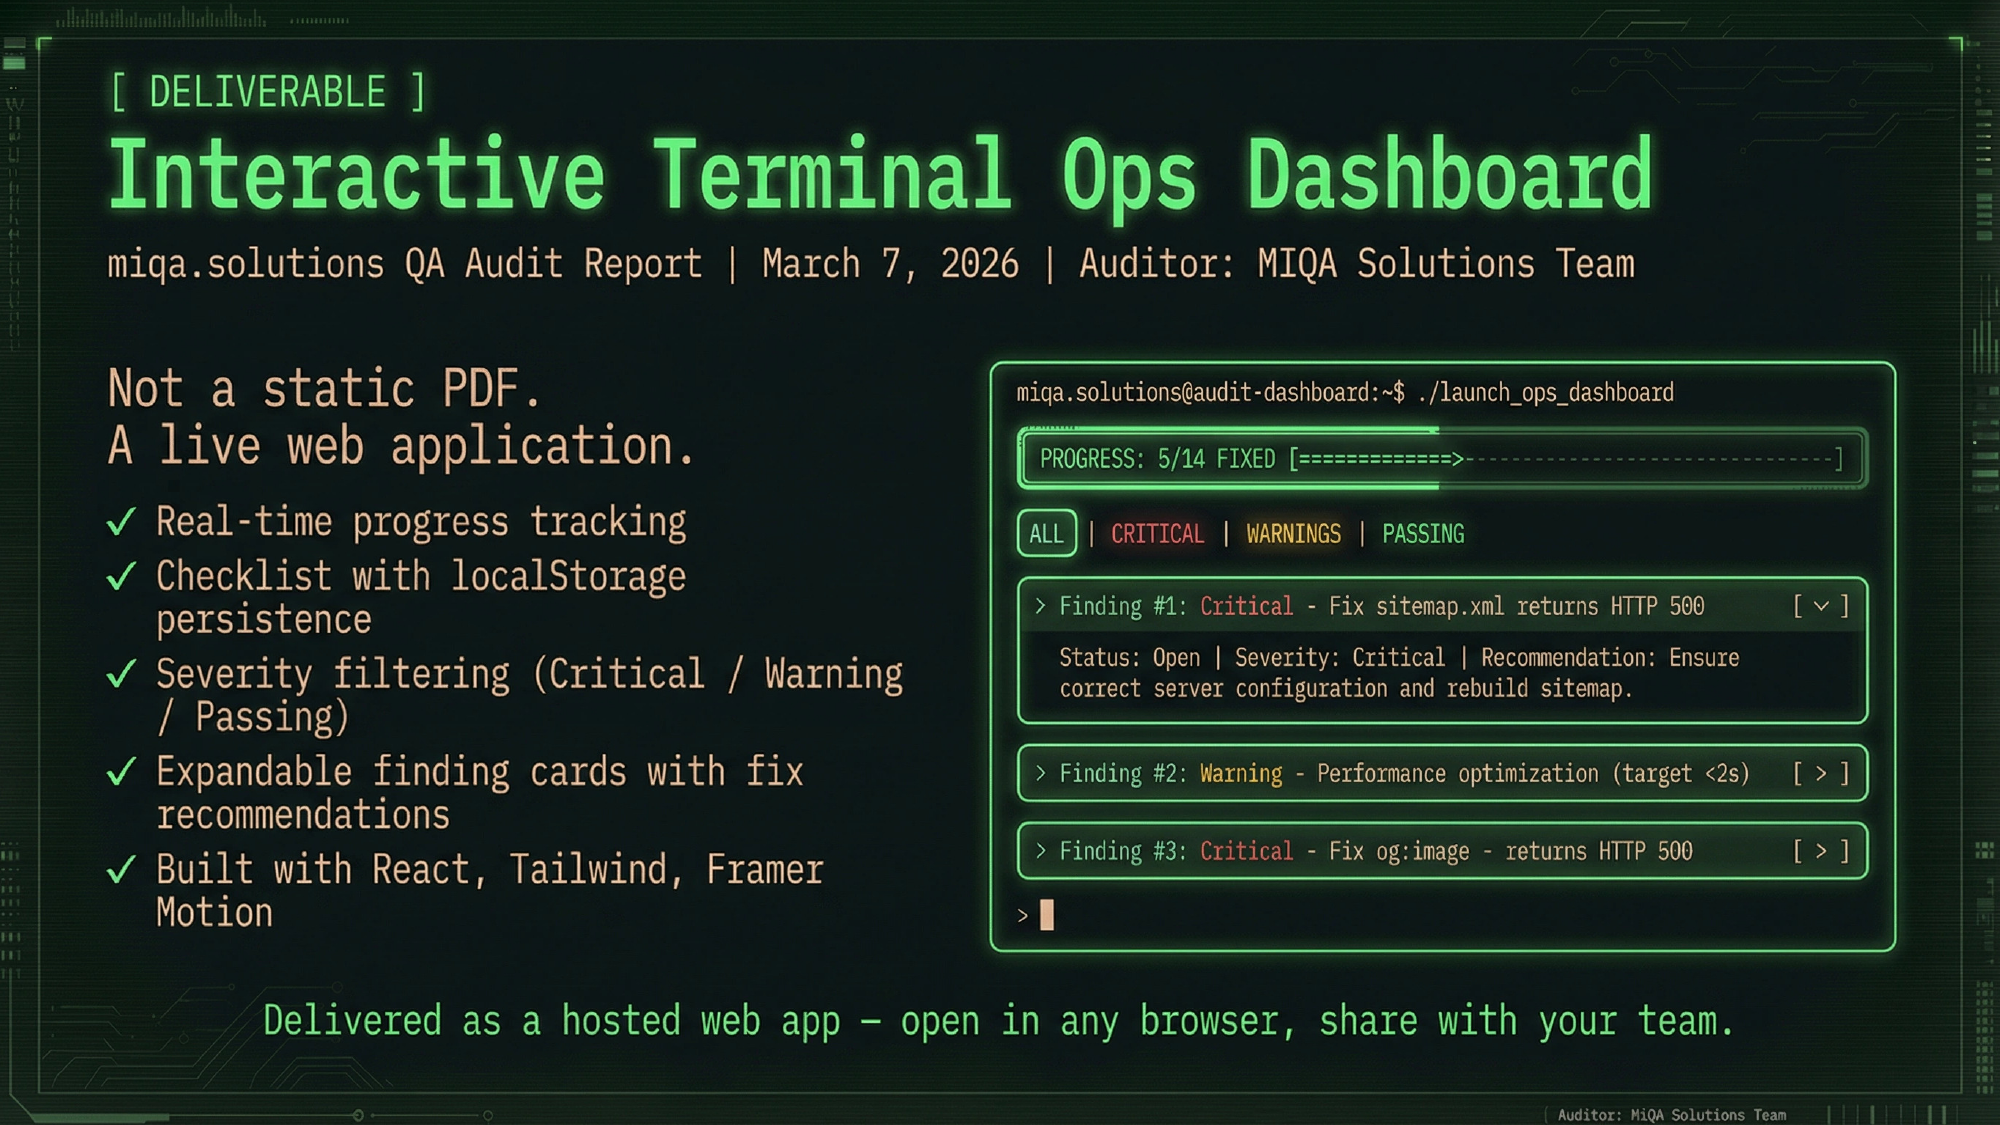Viewport: 2000px width, 1125px height.
Task: Click 'A live web application.' text
Action: (x=400, y=446)
